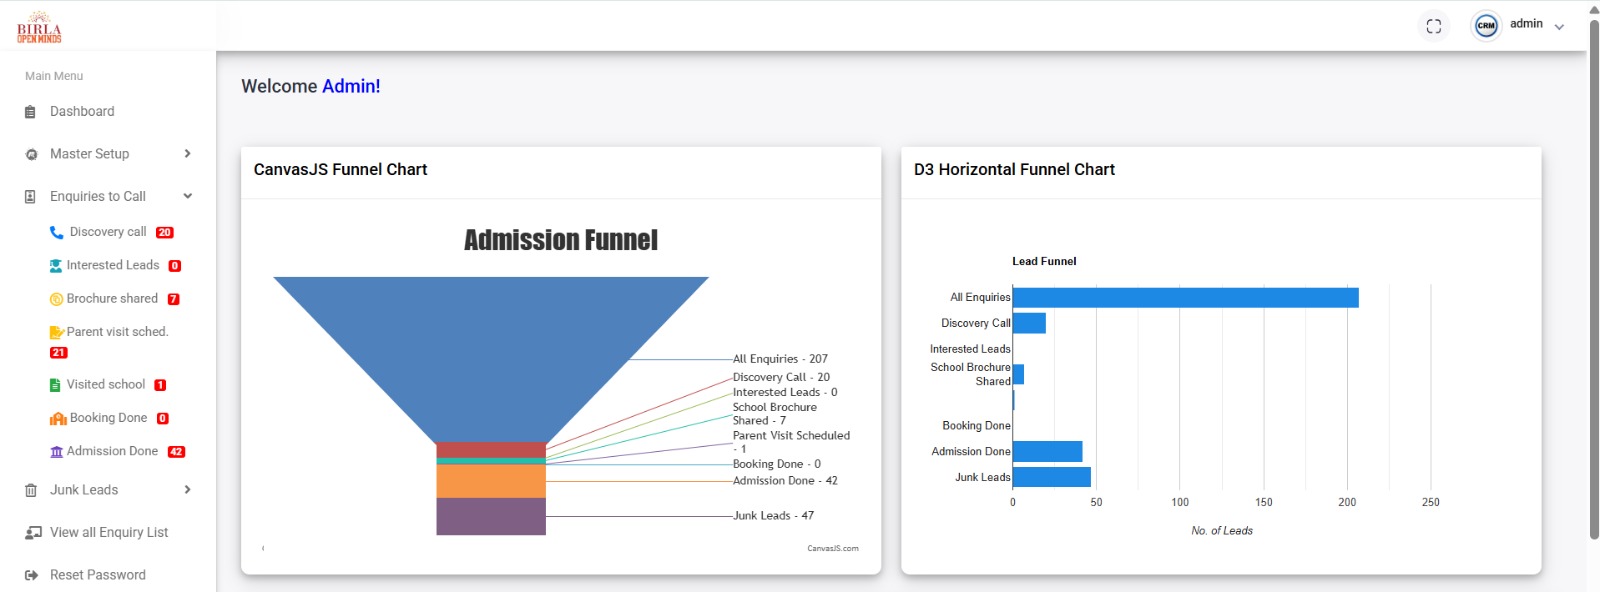This screenshot has width=1600, height=592.
Task: Click the 'Lead Funnel' chart title
Action: tap(1044, 261)
